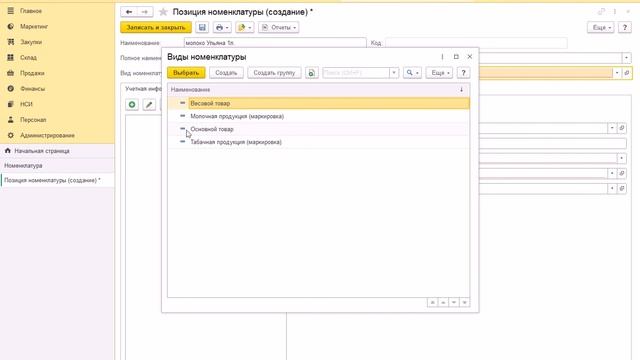
Task: Open the Отчеты dropdown
Action: 279,27
